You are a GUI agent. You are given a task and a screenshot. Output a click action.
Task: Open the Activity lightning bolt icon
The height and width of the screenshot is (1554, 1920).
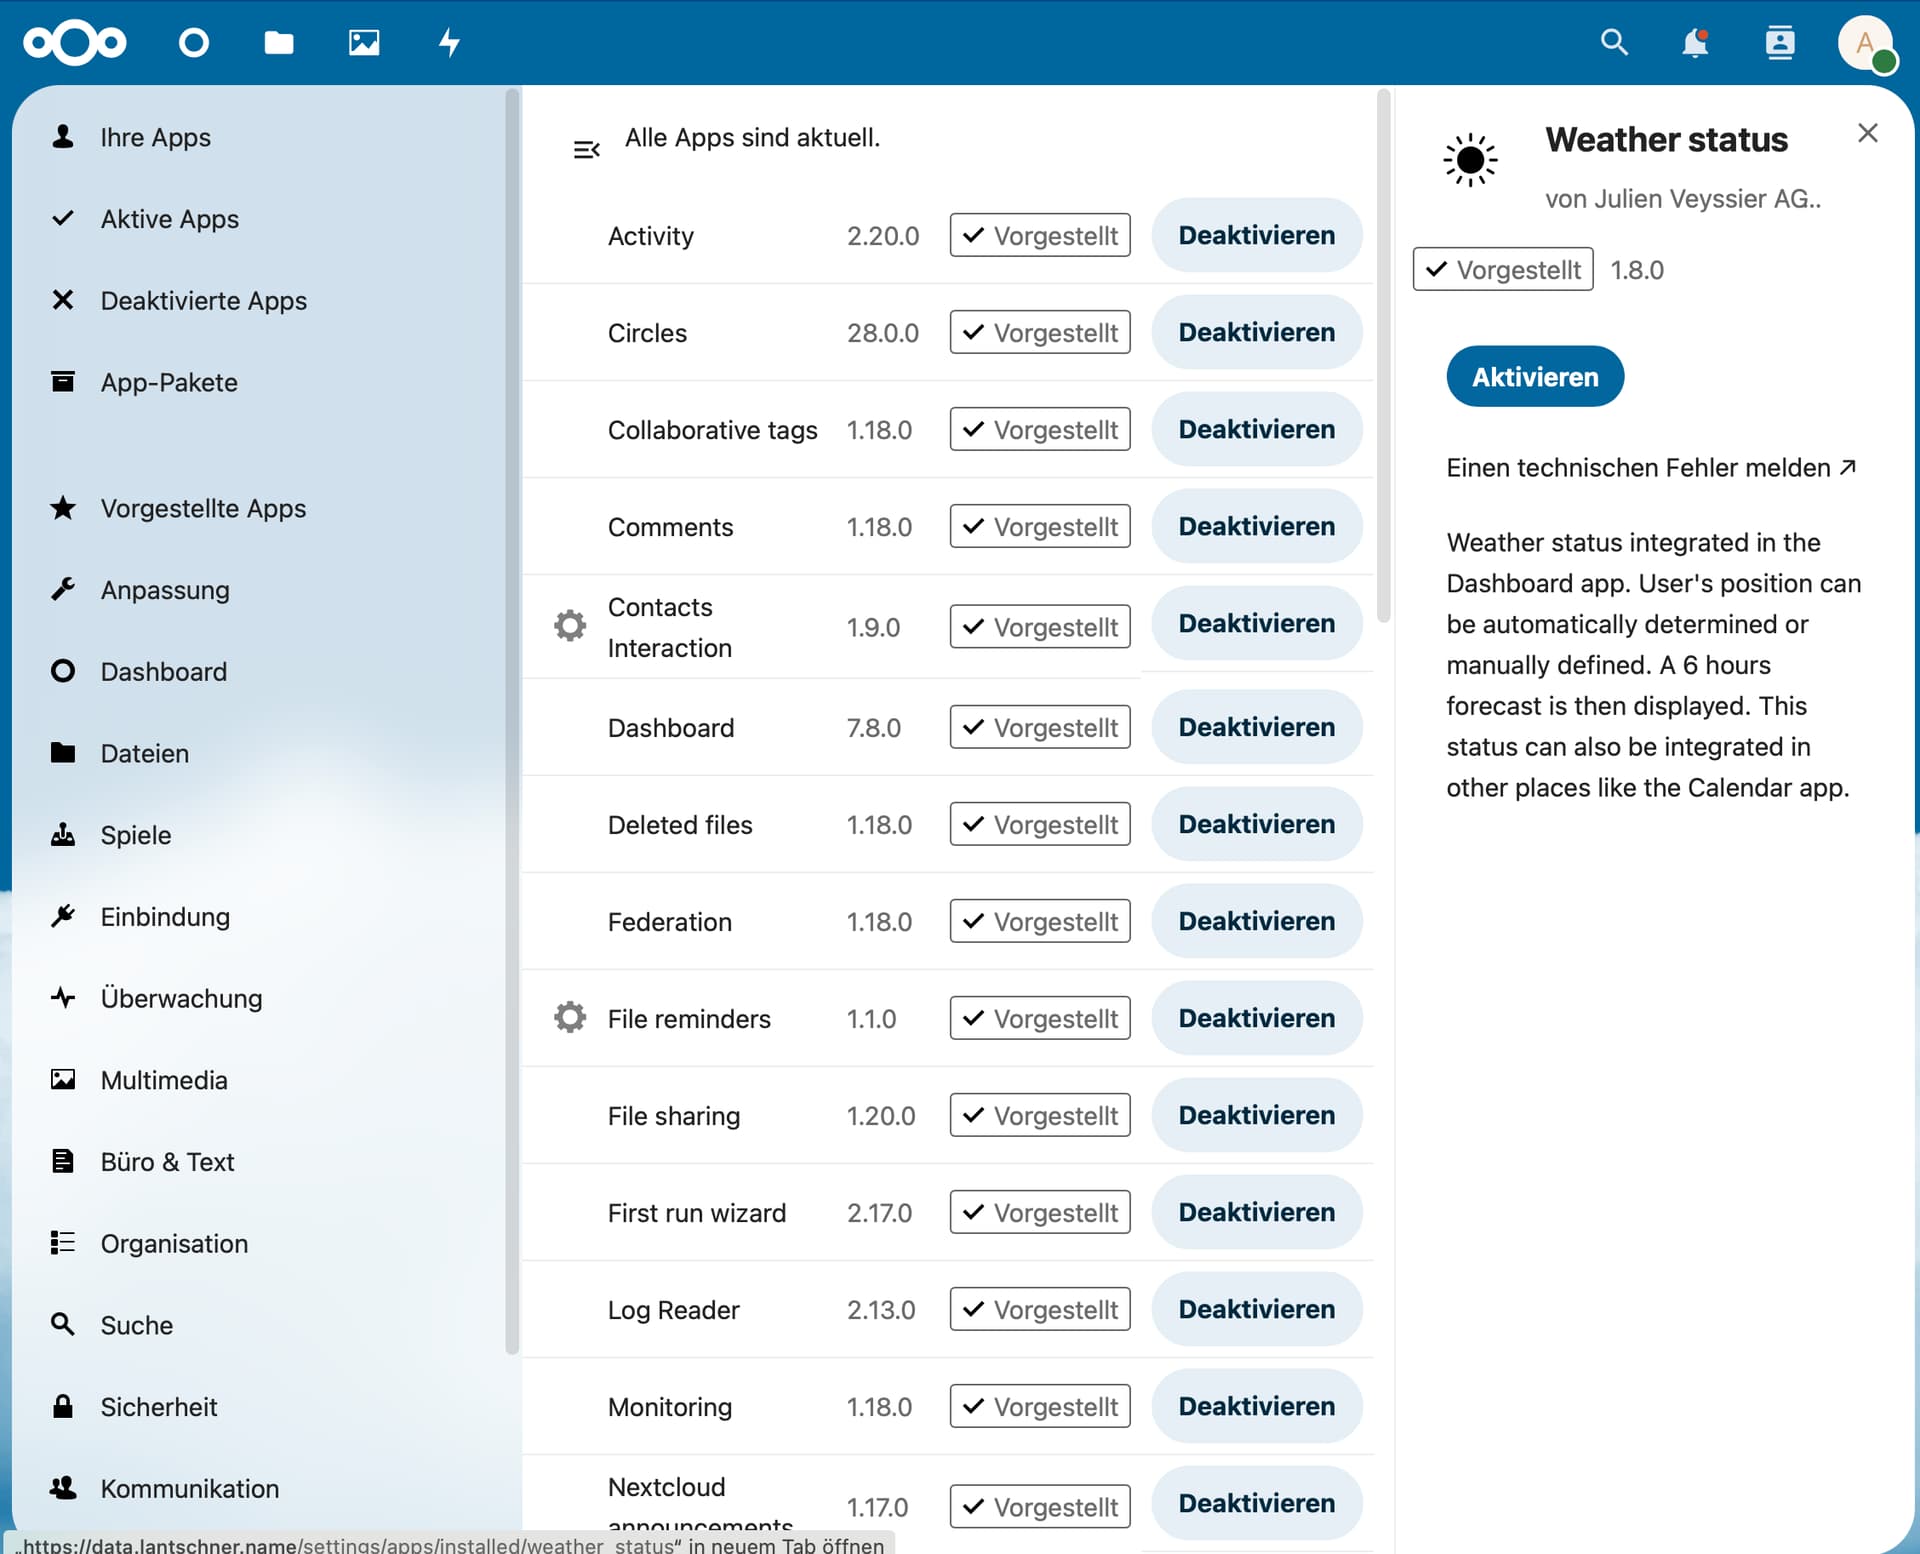450,42
